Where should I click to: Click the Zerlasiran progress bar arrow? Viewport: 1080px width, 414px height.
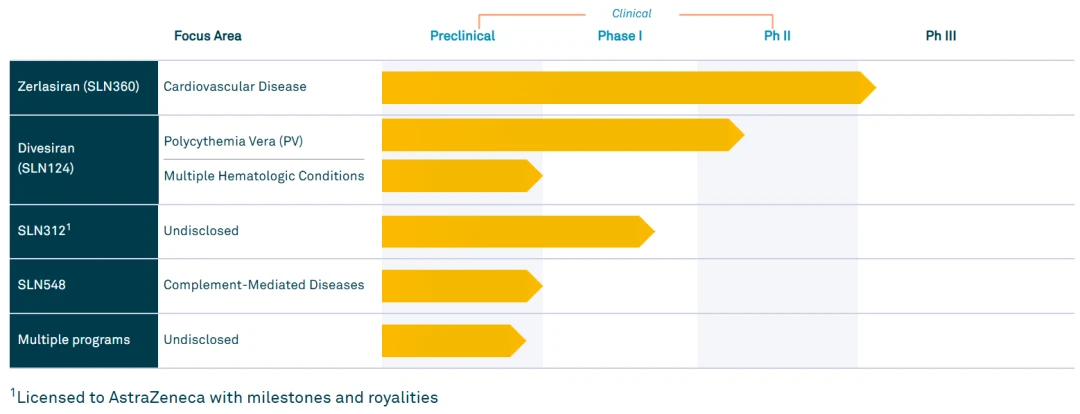[629, 87]
